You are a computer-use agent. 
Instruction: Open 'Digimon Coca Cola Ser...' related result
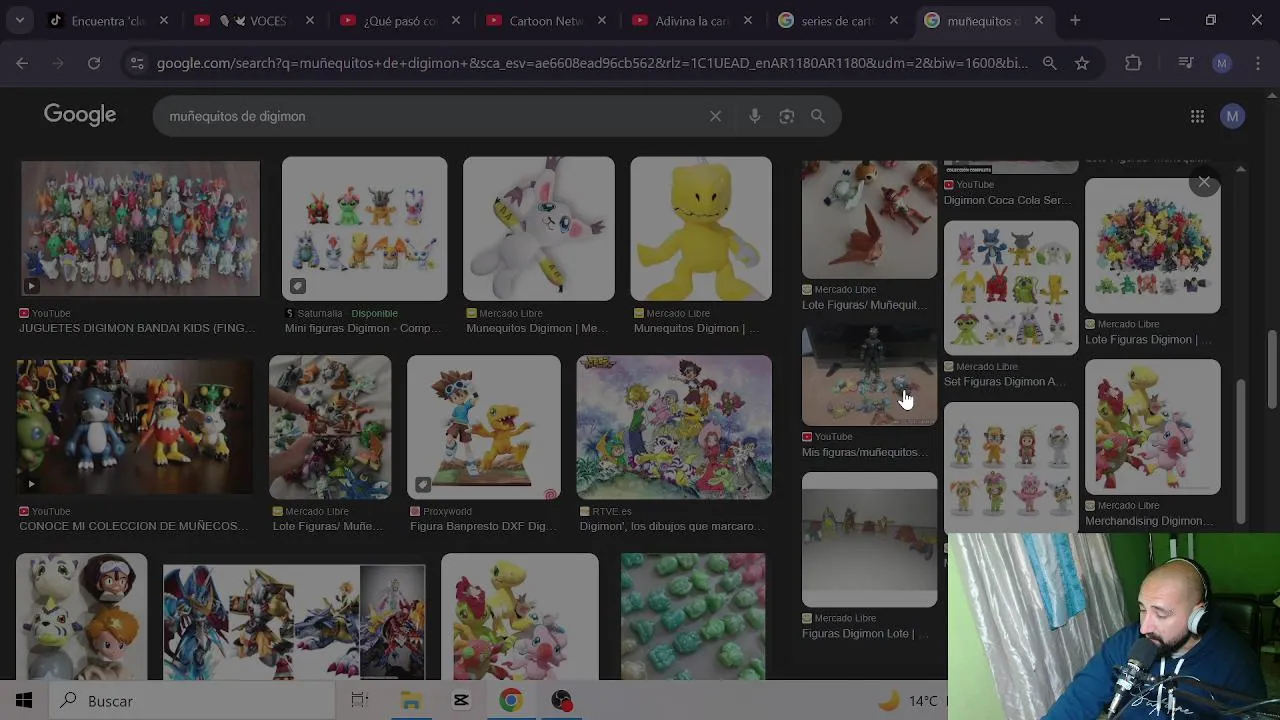point(1007,200)
